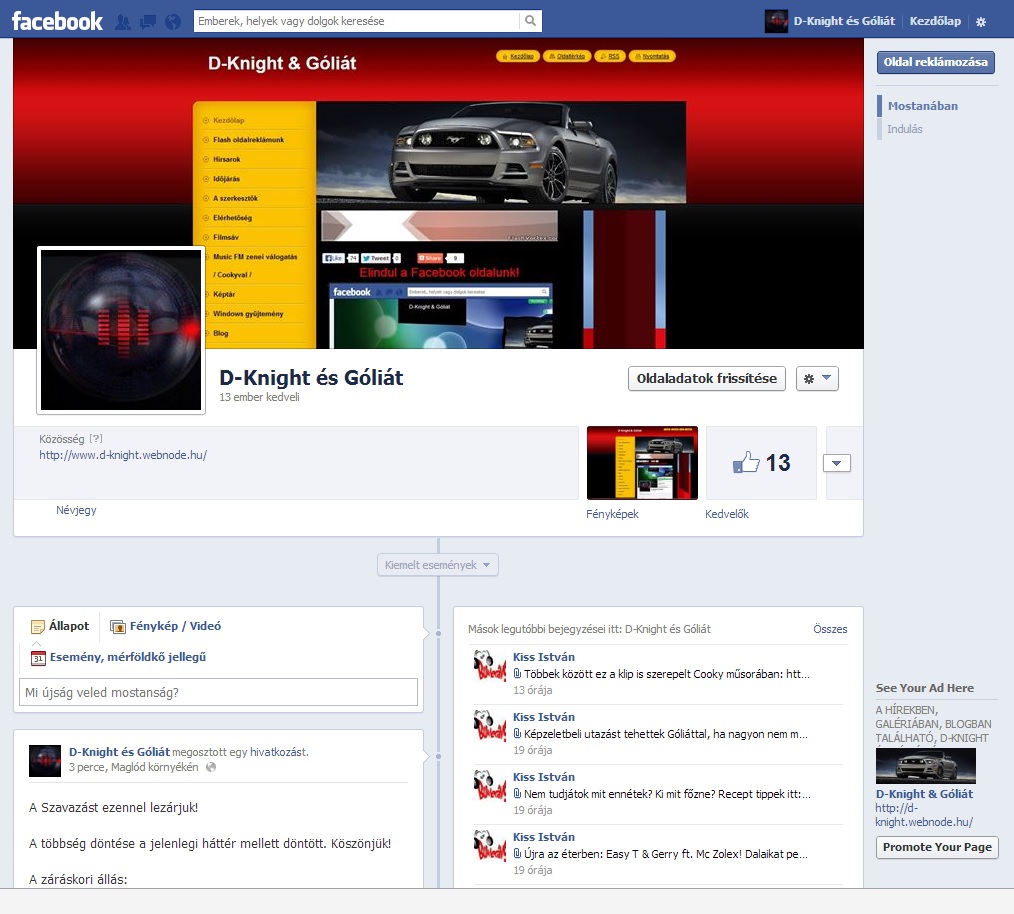Click the Mustang ad thumbnail
1014x914 pixels.
(x=925, y=766)
